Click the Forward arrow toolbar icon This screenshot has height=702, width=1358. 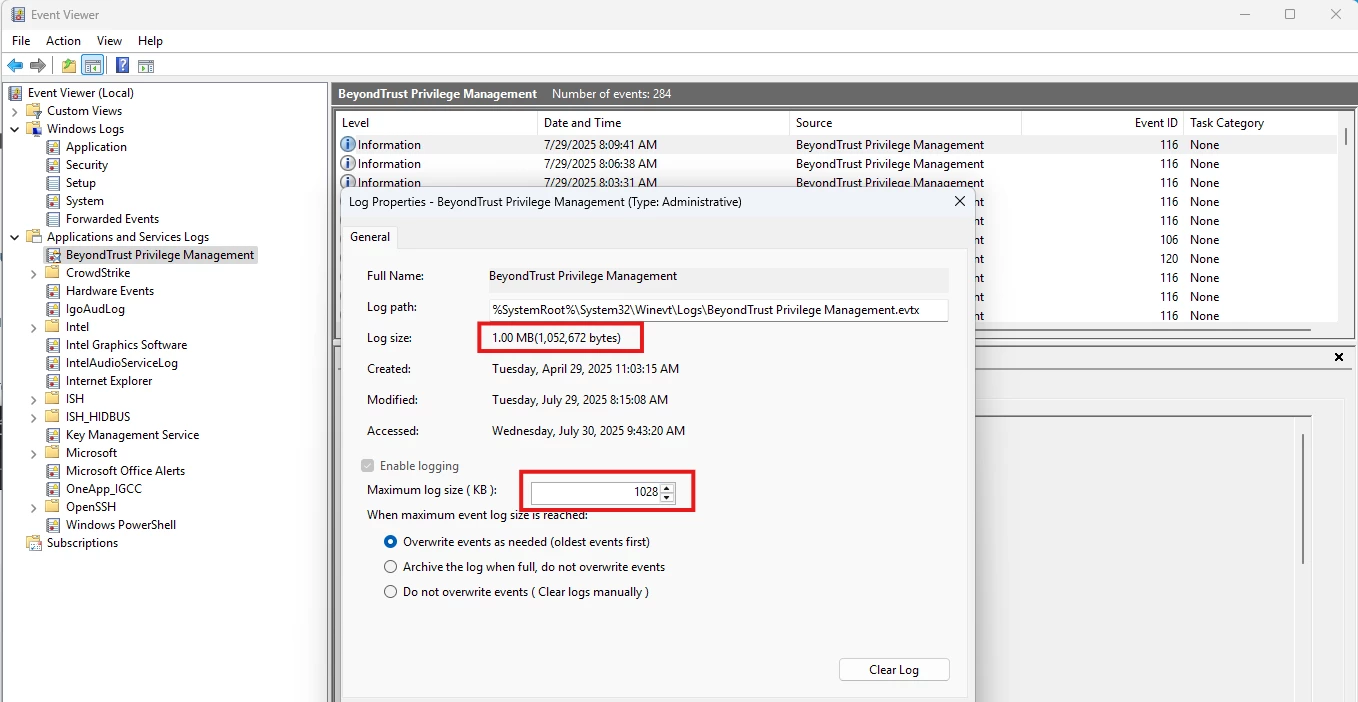(38, 66)
